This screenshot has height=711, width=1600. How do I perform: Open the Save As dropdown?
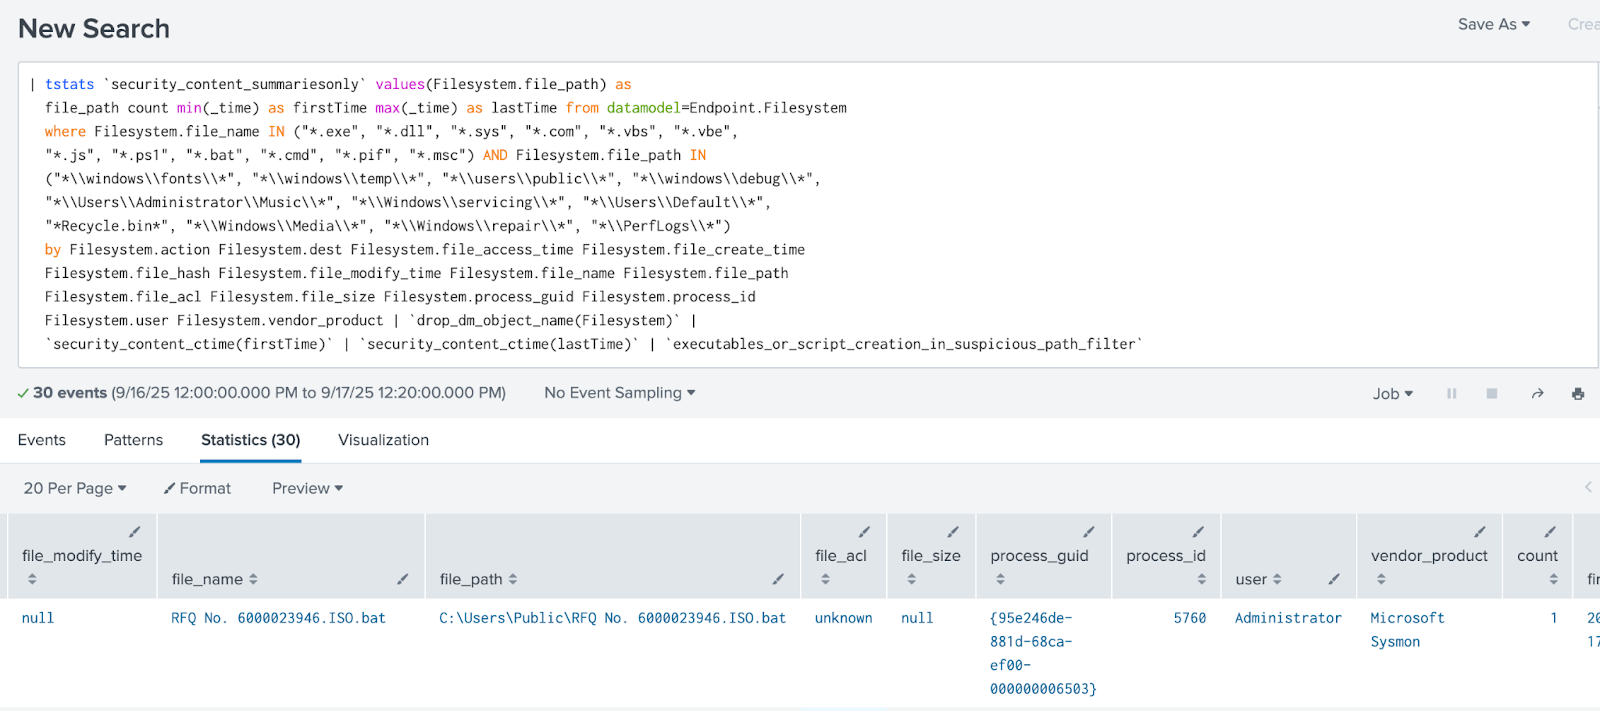point(1493,24)
